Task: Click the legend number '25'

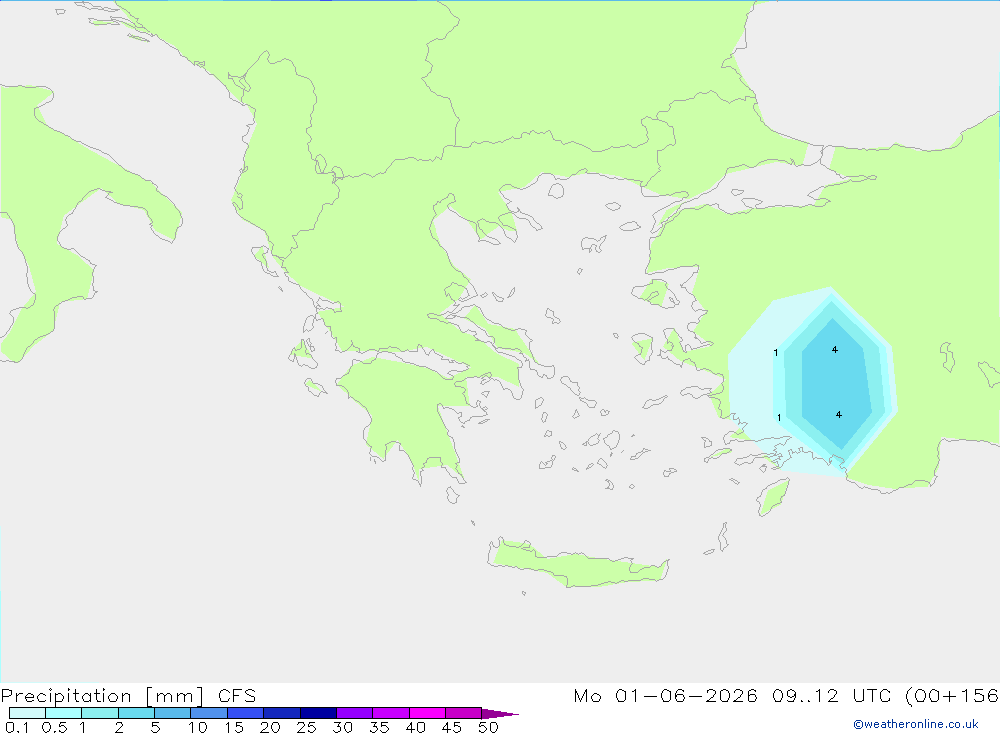Action: [307, 727]
